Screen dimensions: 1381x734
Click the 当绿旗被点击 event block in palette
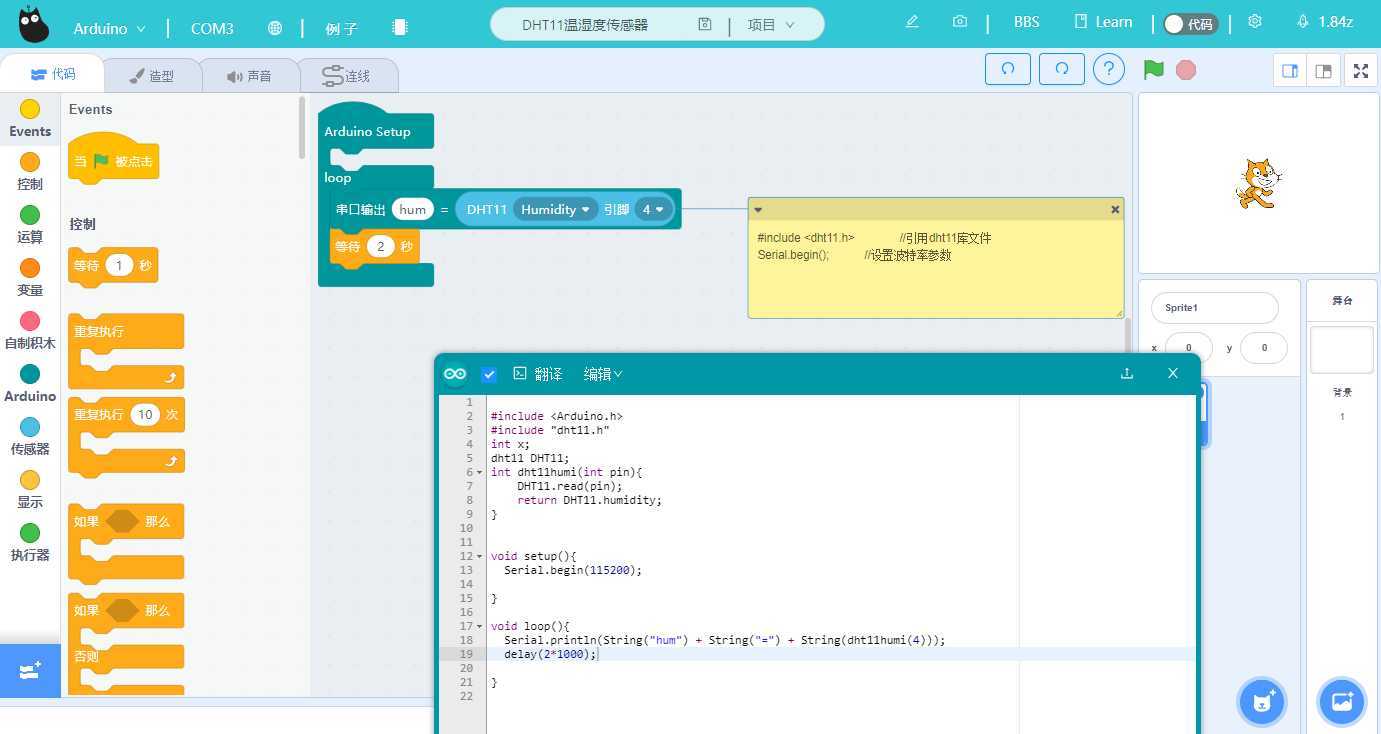tap(113, 160)
